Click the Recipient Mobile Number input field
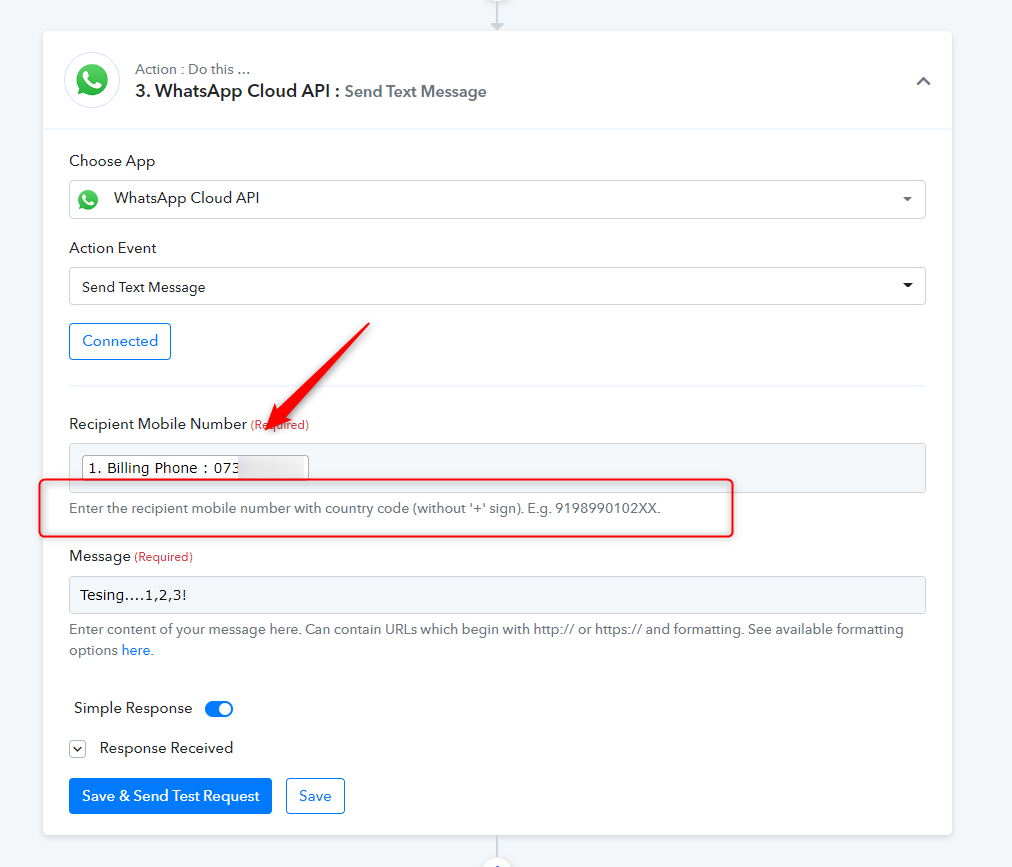Image resolution: width=1012 pixels, height=867 pixels. coord(497,467)
